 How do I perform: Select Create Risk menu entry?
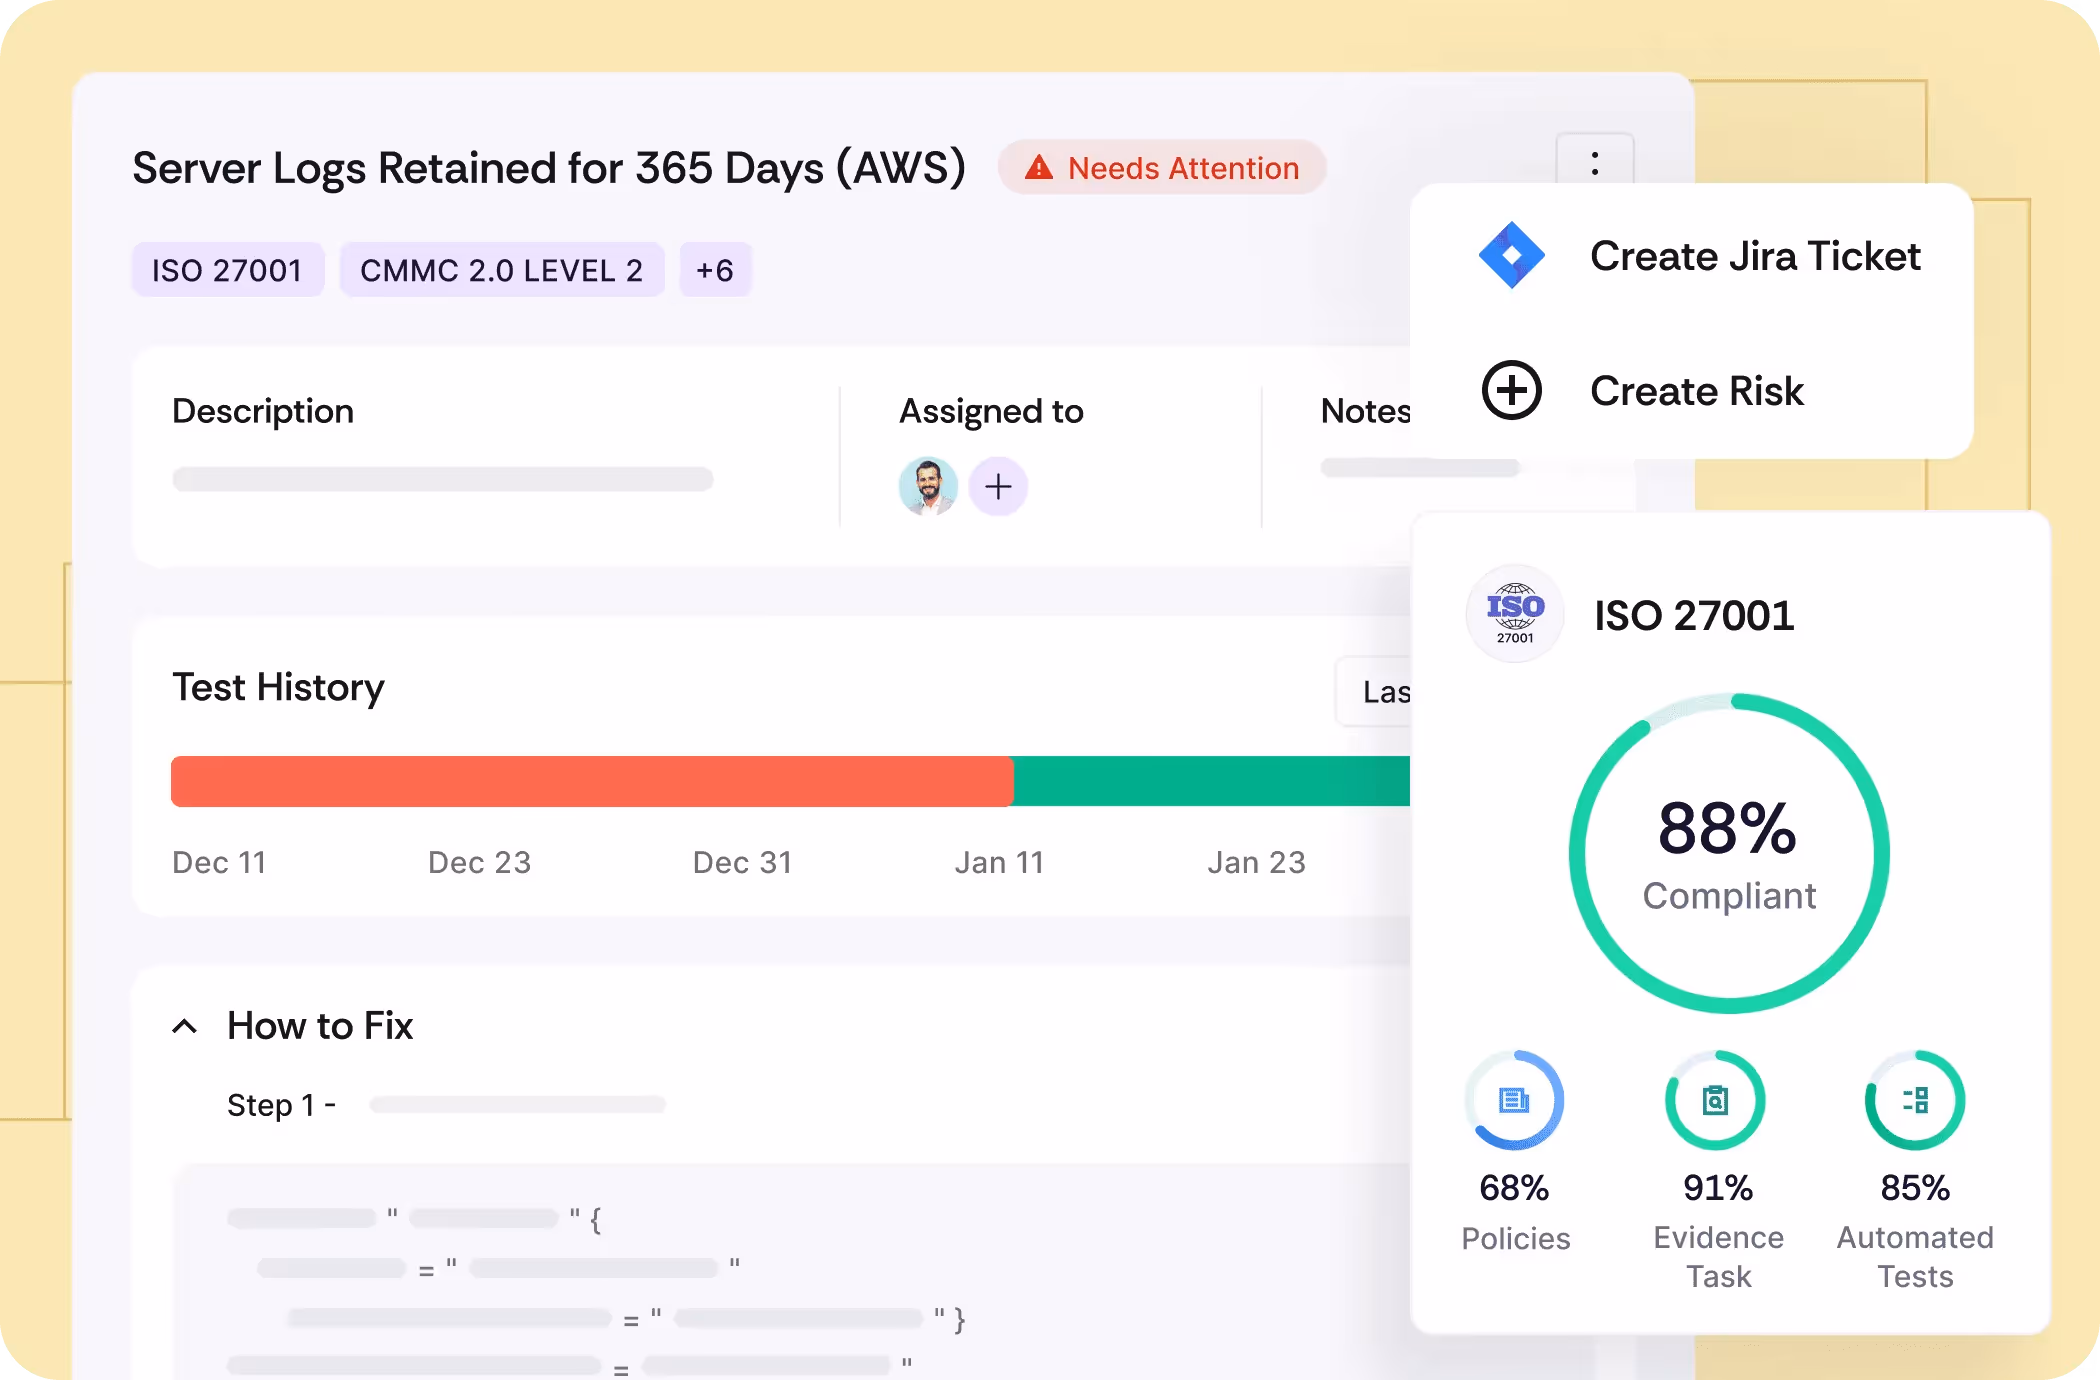coord(1696,391)
